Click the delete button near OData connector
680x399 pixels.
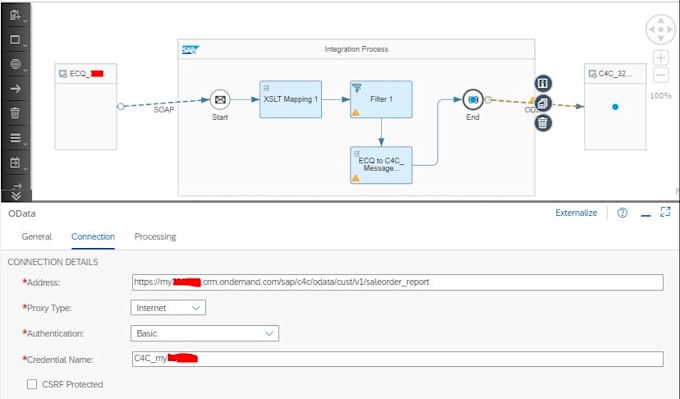point(543,123)
